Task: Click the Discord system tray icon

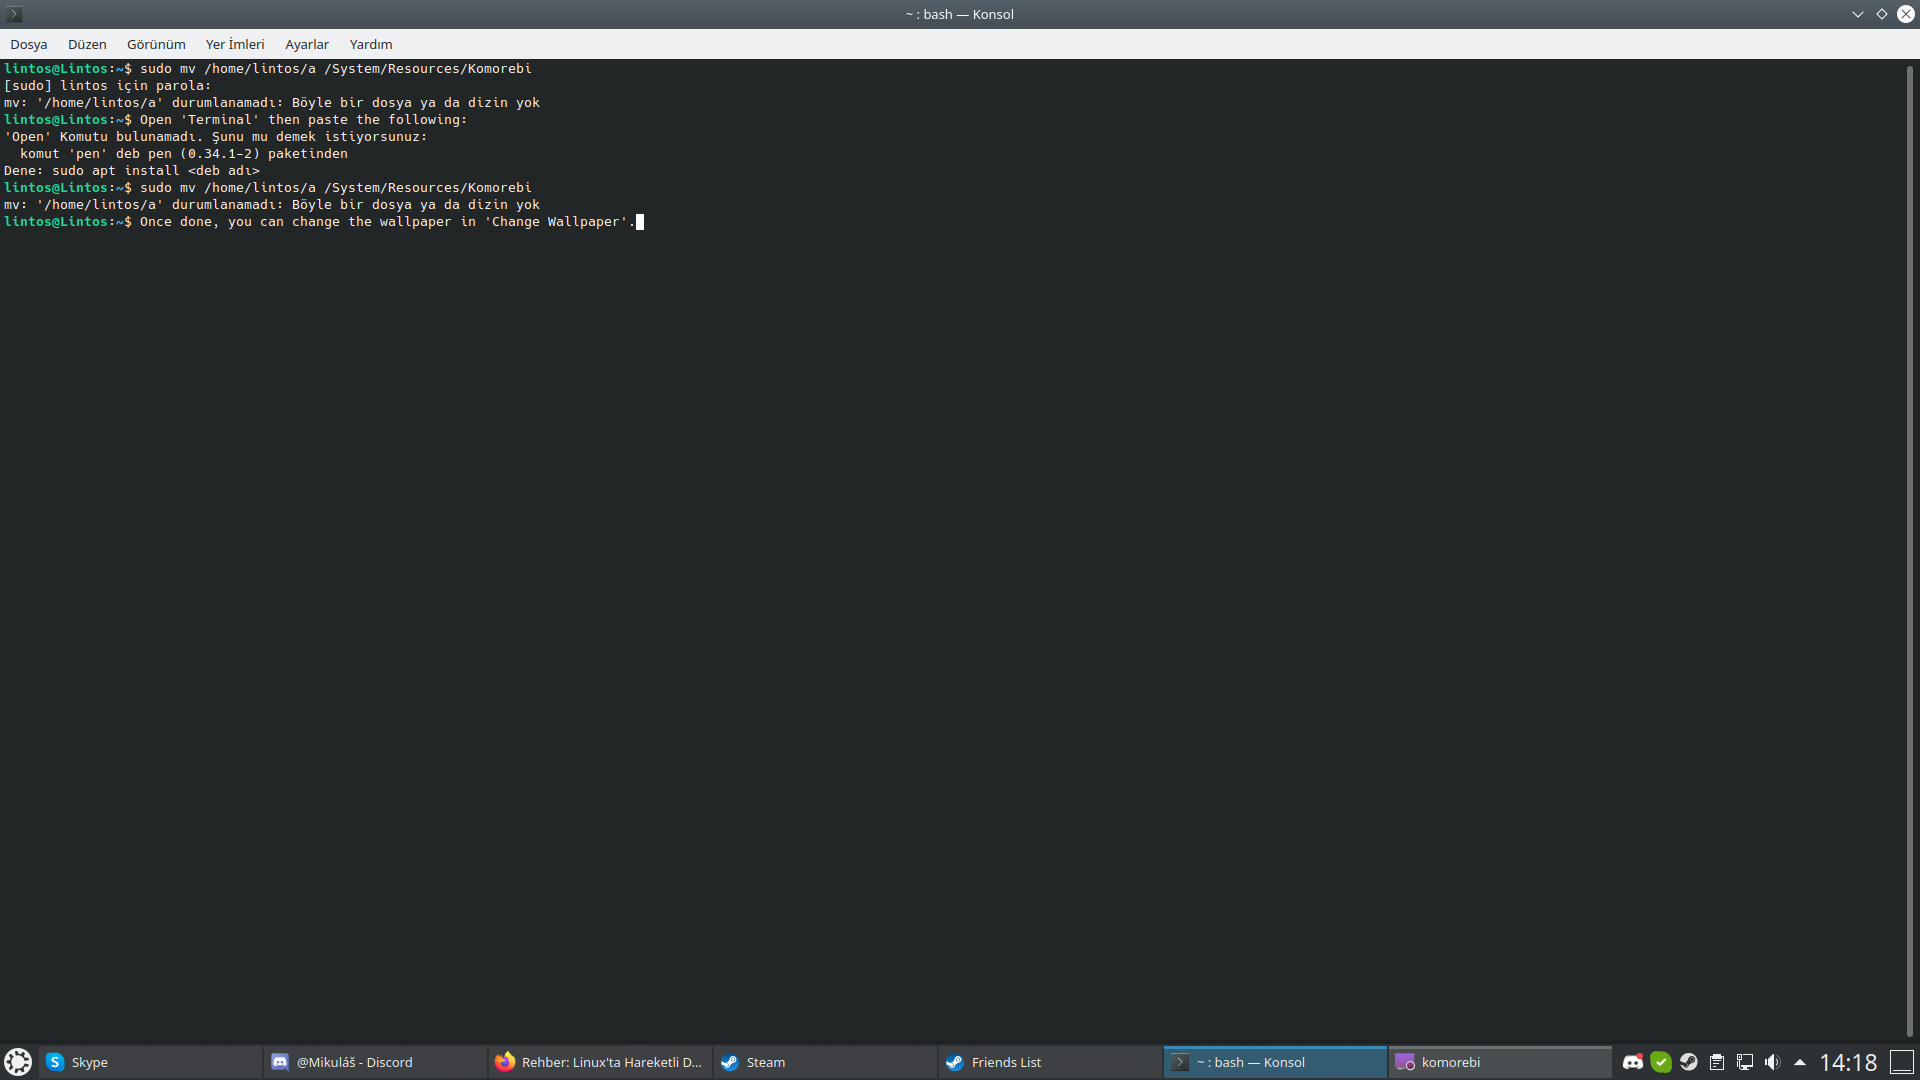Action: 1633,1062
